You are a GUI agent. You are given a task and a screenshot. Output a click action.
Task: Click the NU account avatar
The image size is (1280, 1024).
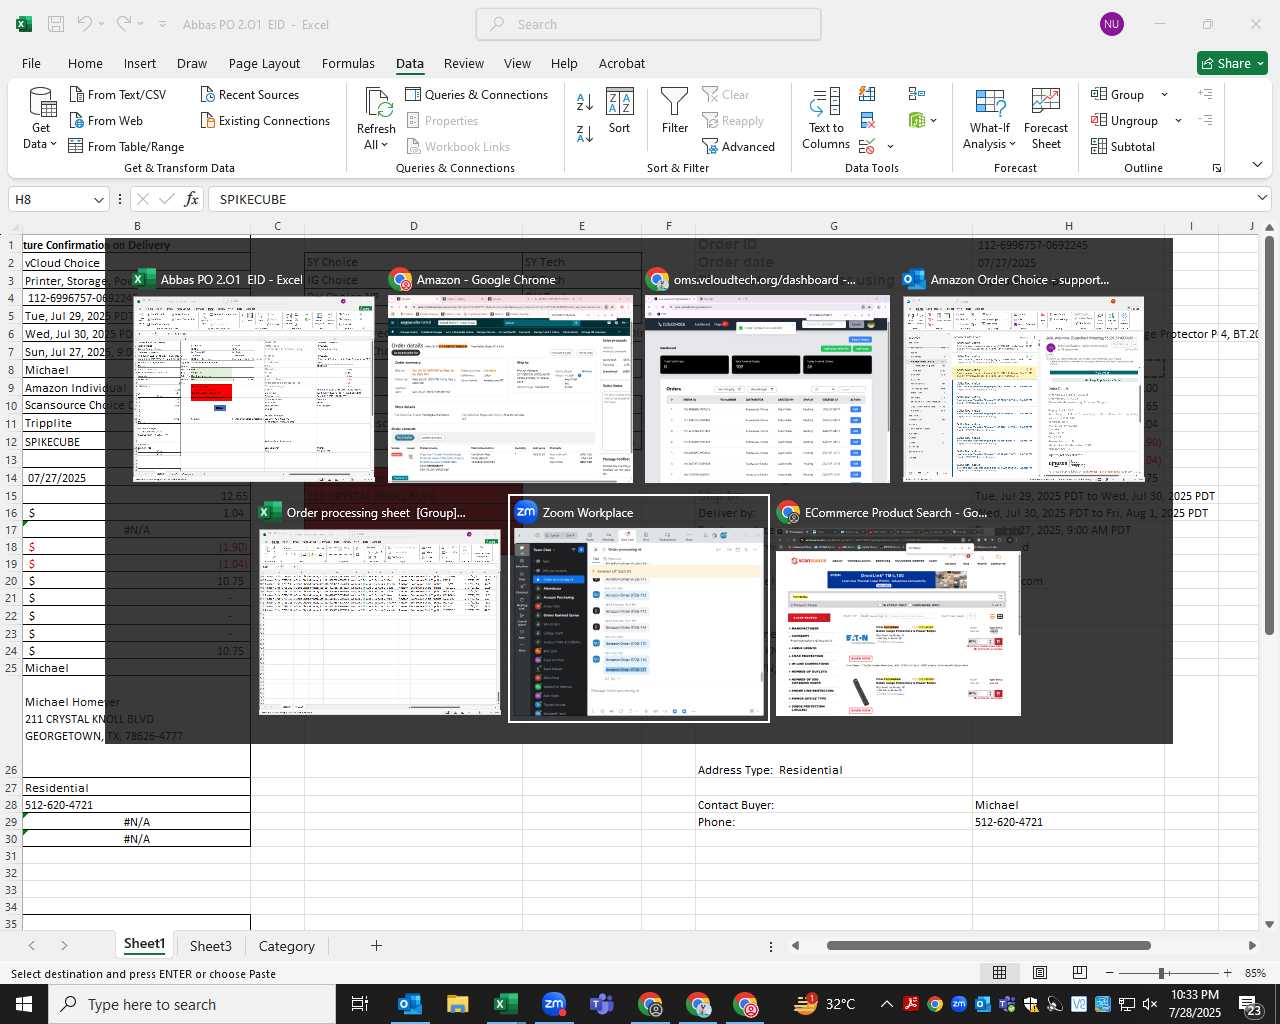point(1112,24)
